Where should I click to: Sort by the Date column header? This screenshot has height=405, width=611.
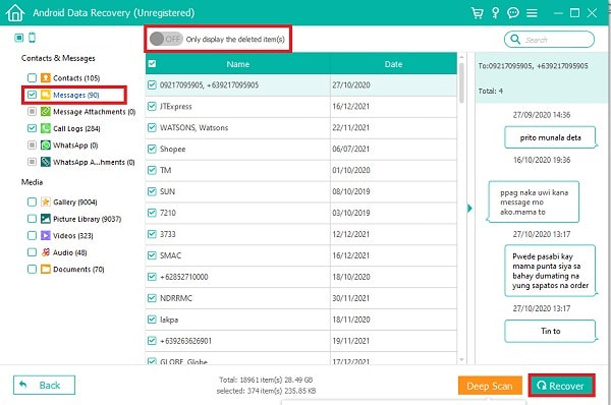[x=393, y=64]
